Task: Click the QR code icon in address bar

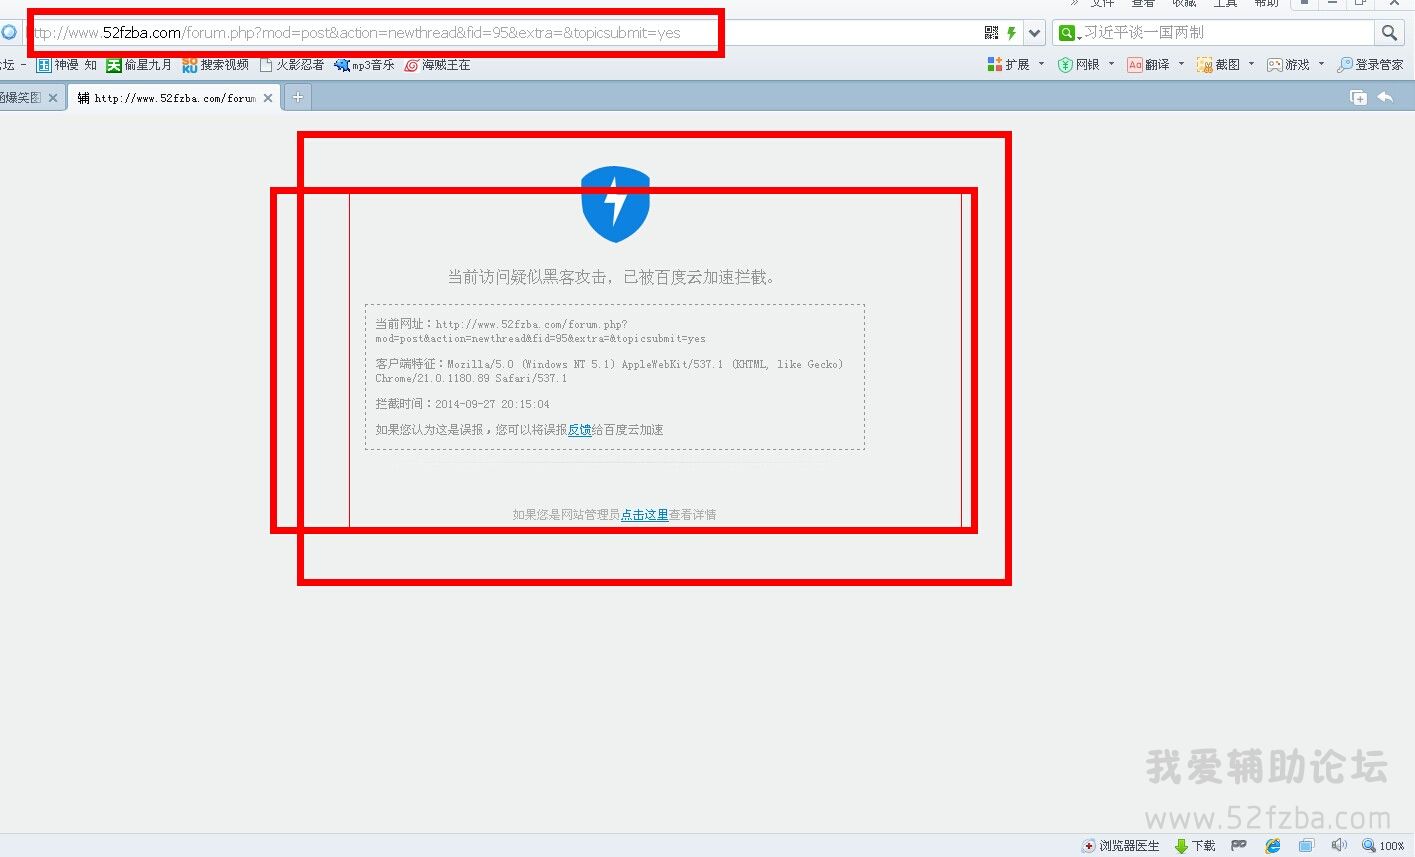Action: [991, 33]
